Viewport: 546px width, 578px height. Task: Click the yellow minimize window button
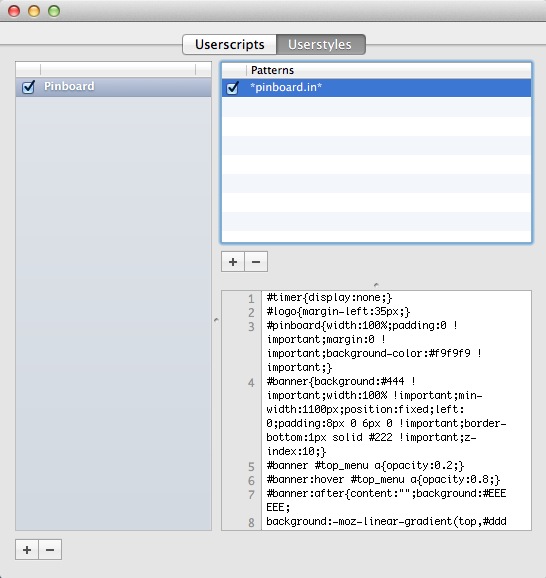click(34, 11)
